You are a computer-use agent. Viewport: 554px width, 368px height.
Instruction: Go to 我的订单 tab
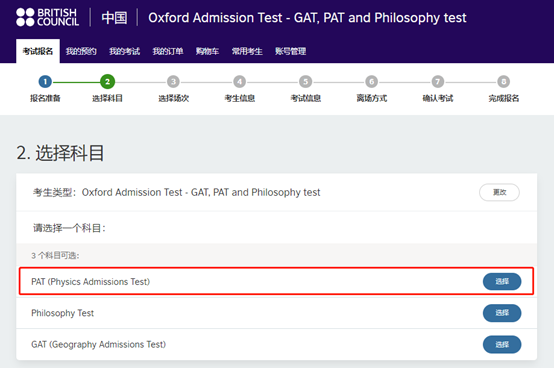[x=168, y=51]
